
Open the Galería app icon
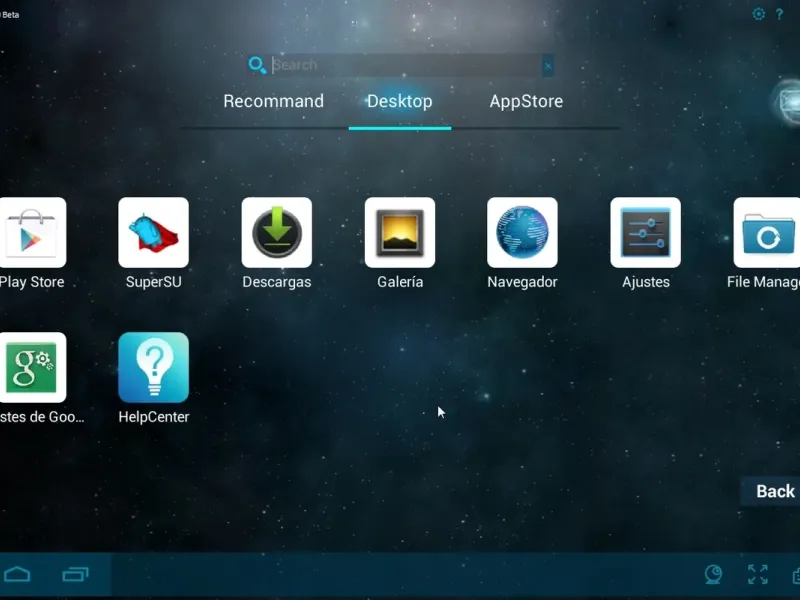pos(400,233)
